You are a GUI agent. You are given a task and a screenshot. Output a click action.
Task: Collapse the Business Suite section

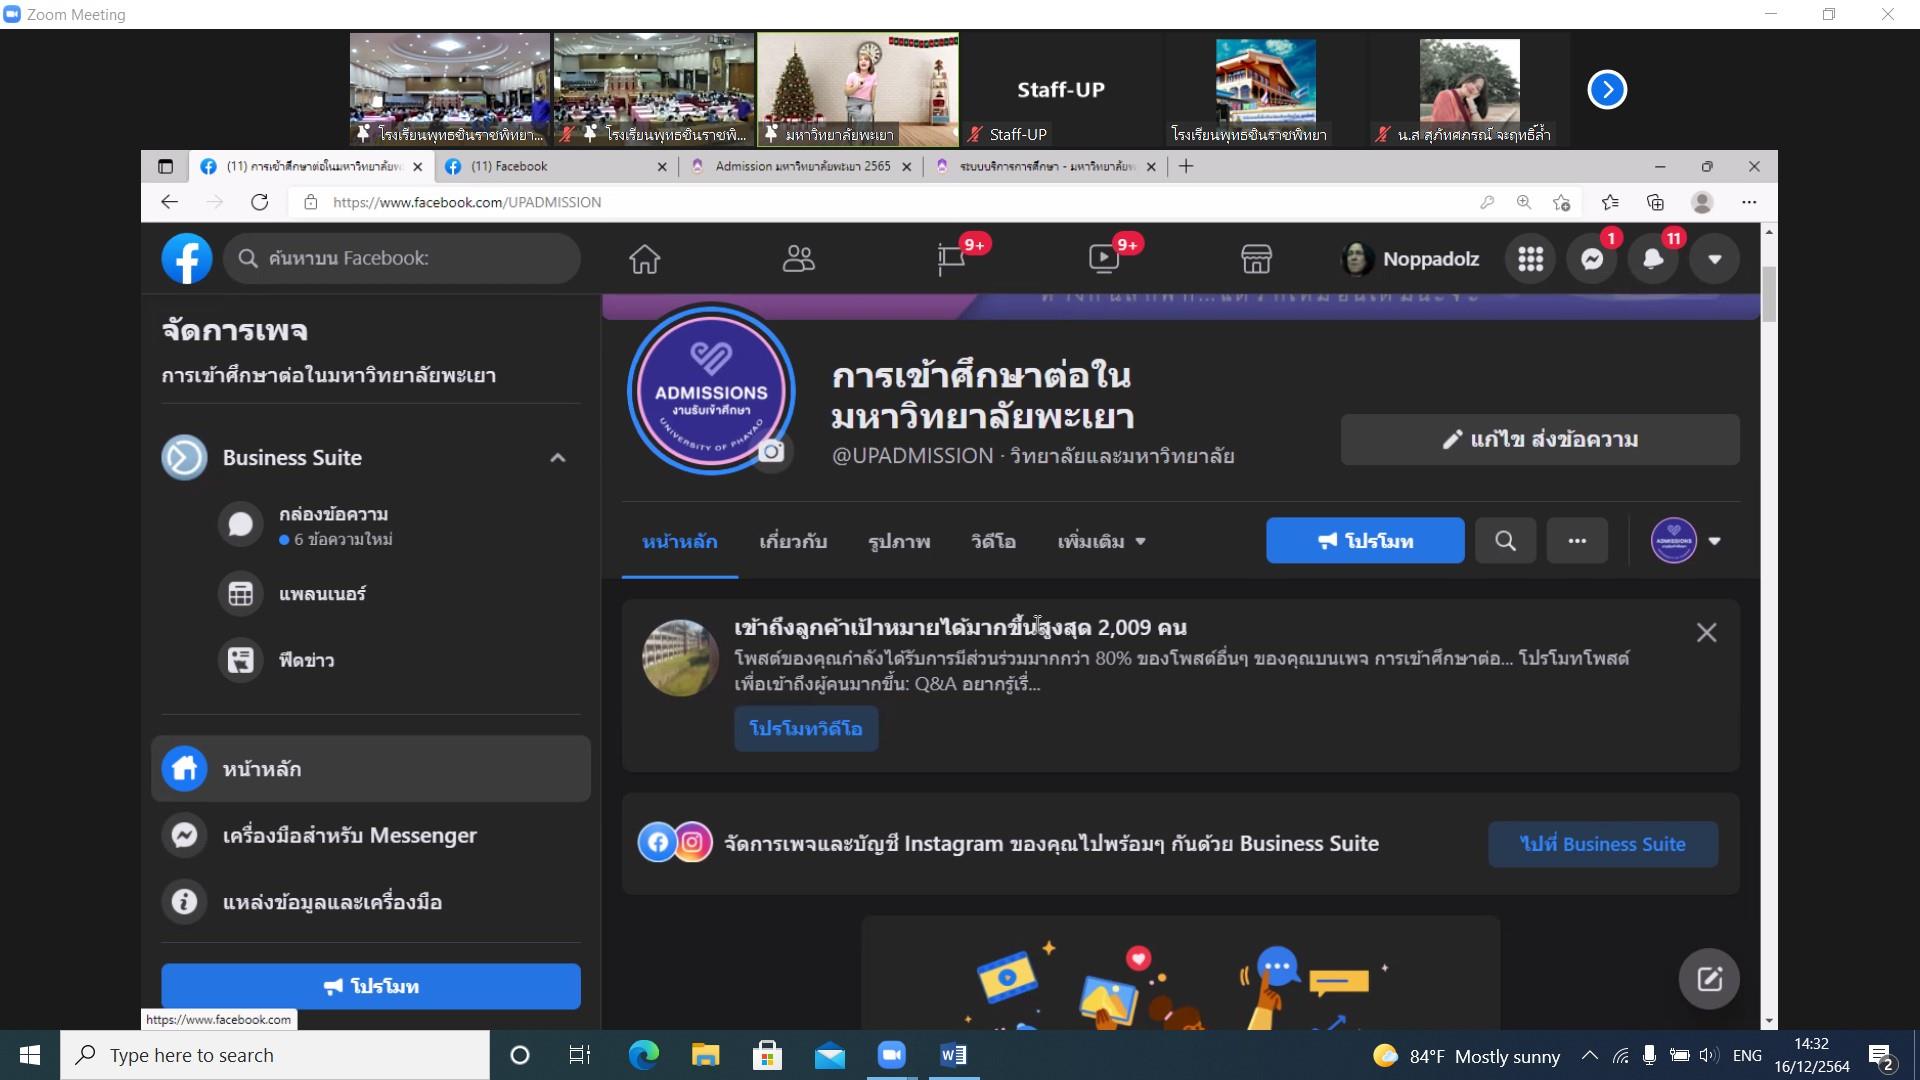click(x=558, y=458)
